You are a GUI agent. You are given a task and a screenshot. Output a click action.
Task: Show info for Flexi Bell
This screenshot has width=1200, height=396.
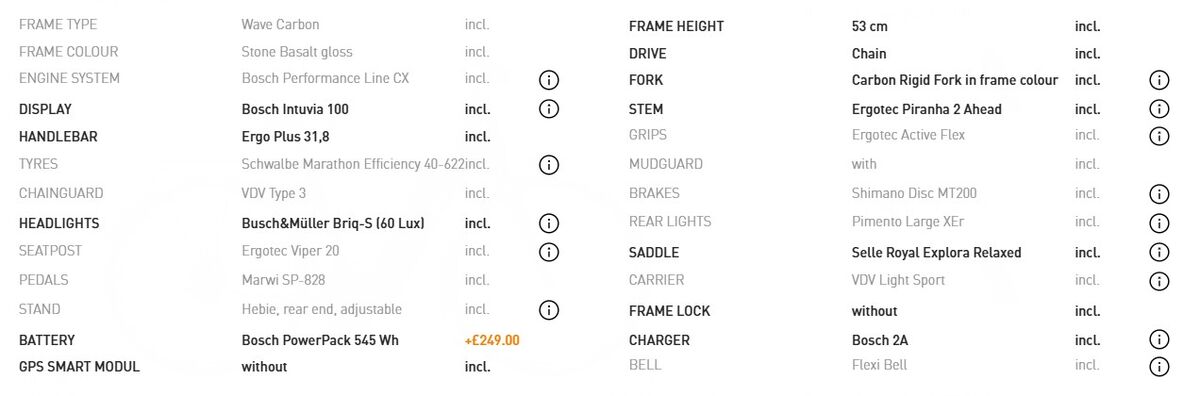[x=1159, y=367]
